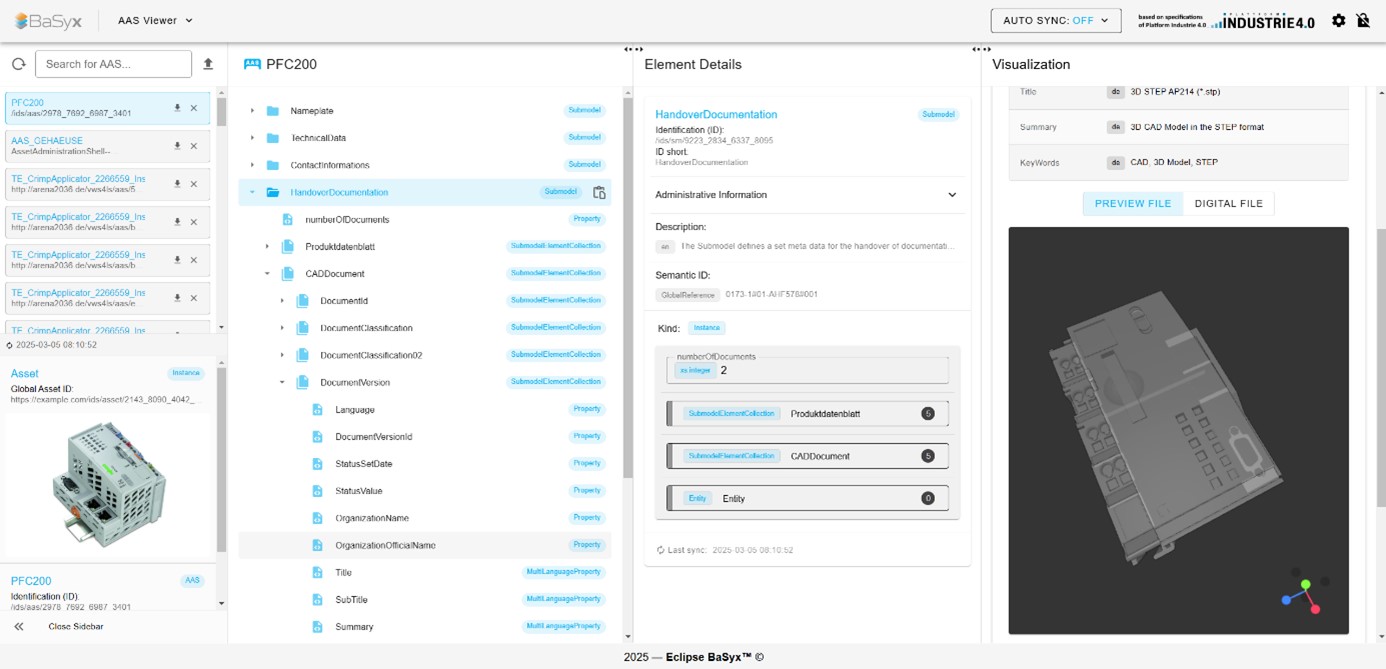The image size is (1386, 669).
Task: Open the settings gear icon
Action: click(1339, 20)
